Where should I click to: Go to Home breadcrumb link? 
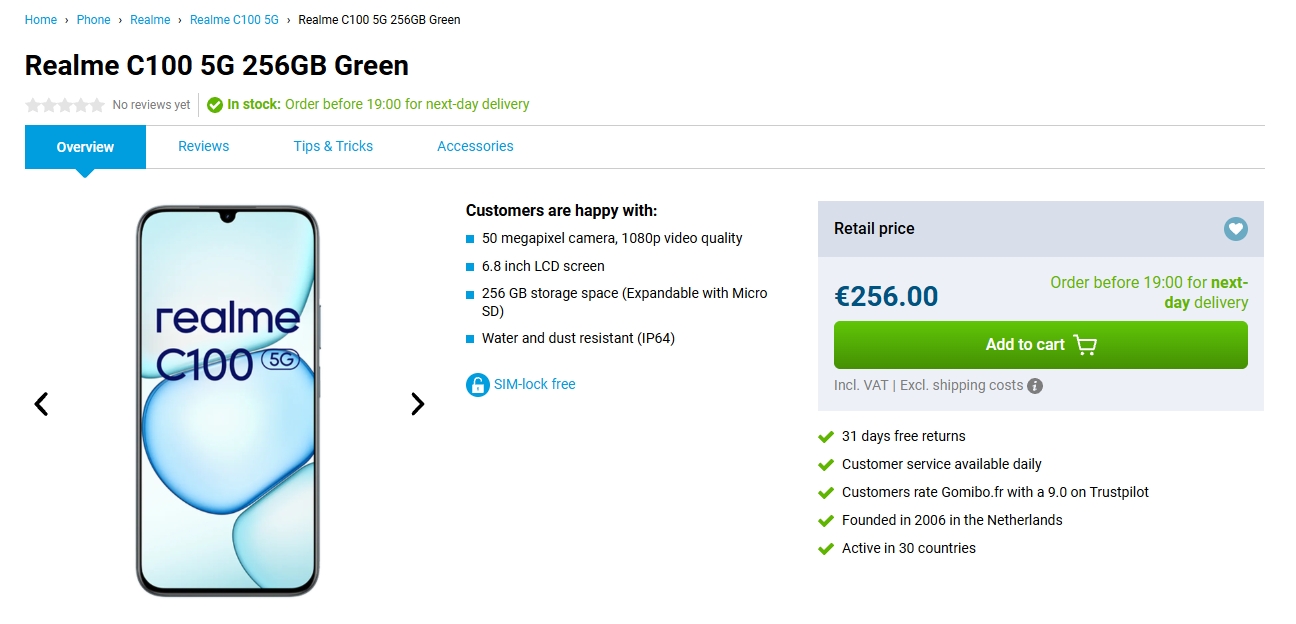tap(41, 20)
